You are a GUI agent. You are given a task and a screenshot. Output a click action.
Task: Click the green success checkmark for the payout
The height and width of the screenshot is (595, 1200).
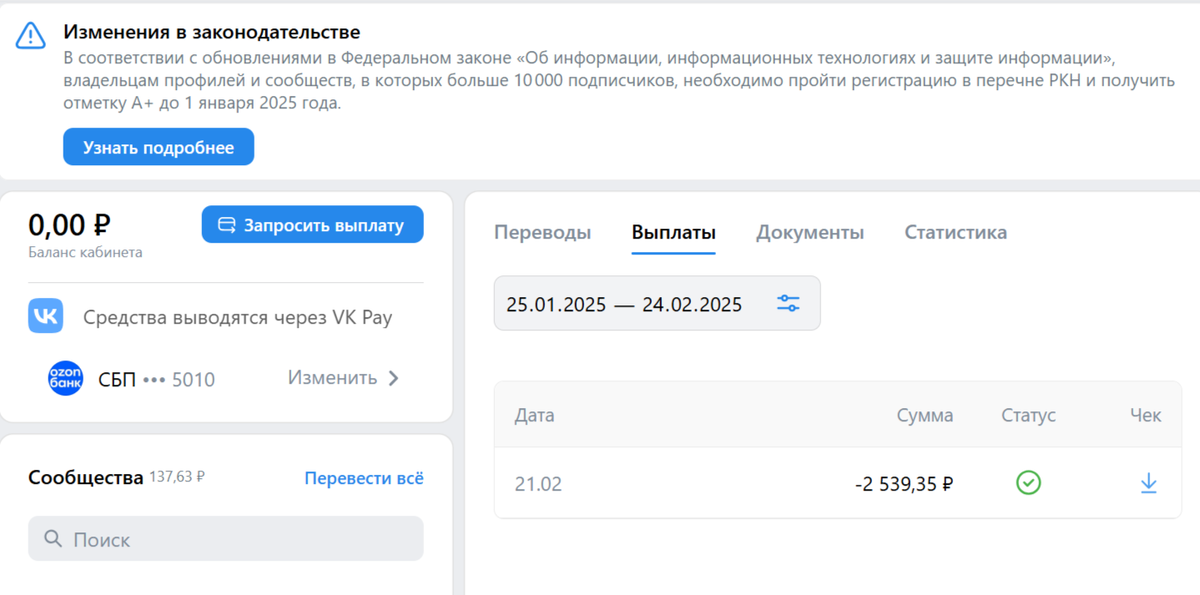1029,483
